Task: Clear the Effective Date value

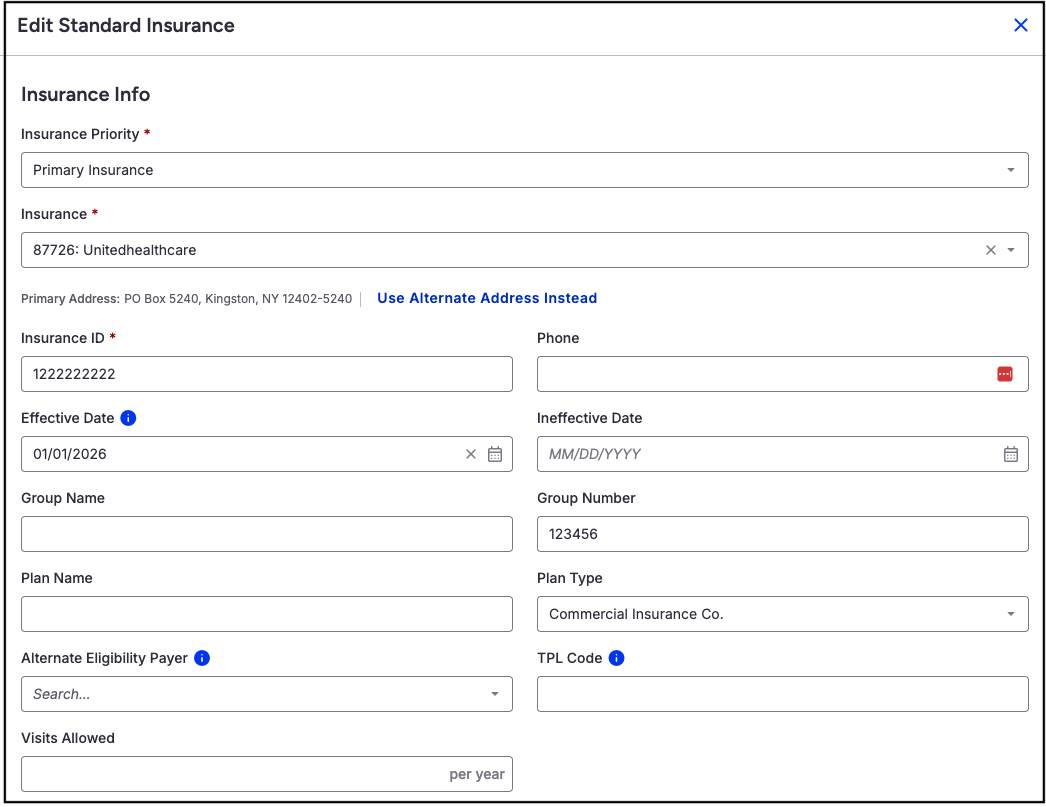Action: coord(471,454)
